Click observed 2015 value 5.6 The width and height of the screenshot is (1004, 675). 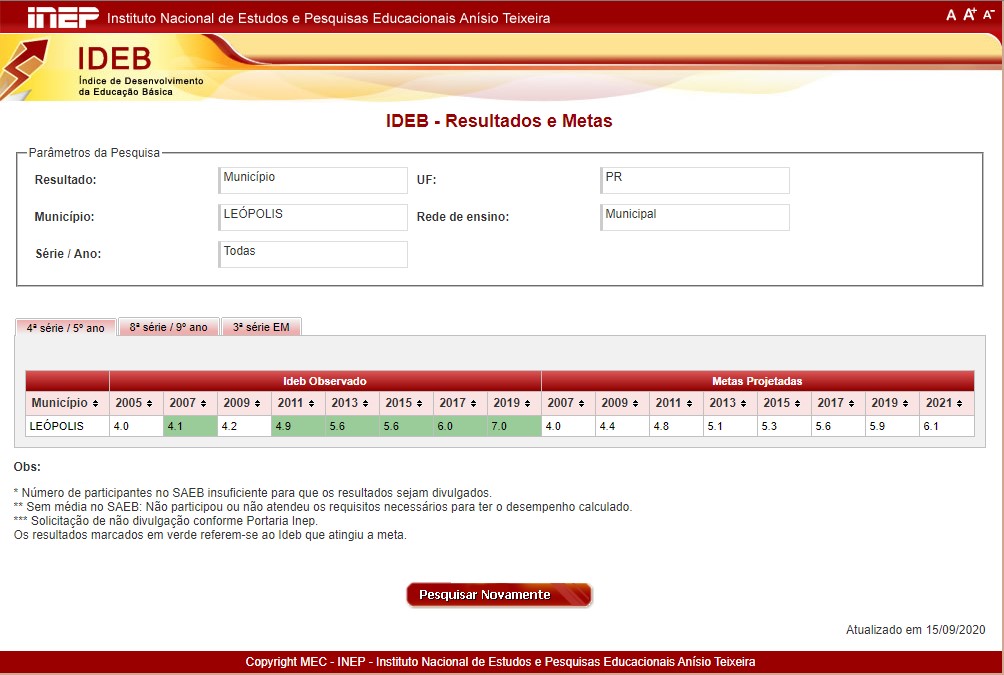coord(406,426)
